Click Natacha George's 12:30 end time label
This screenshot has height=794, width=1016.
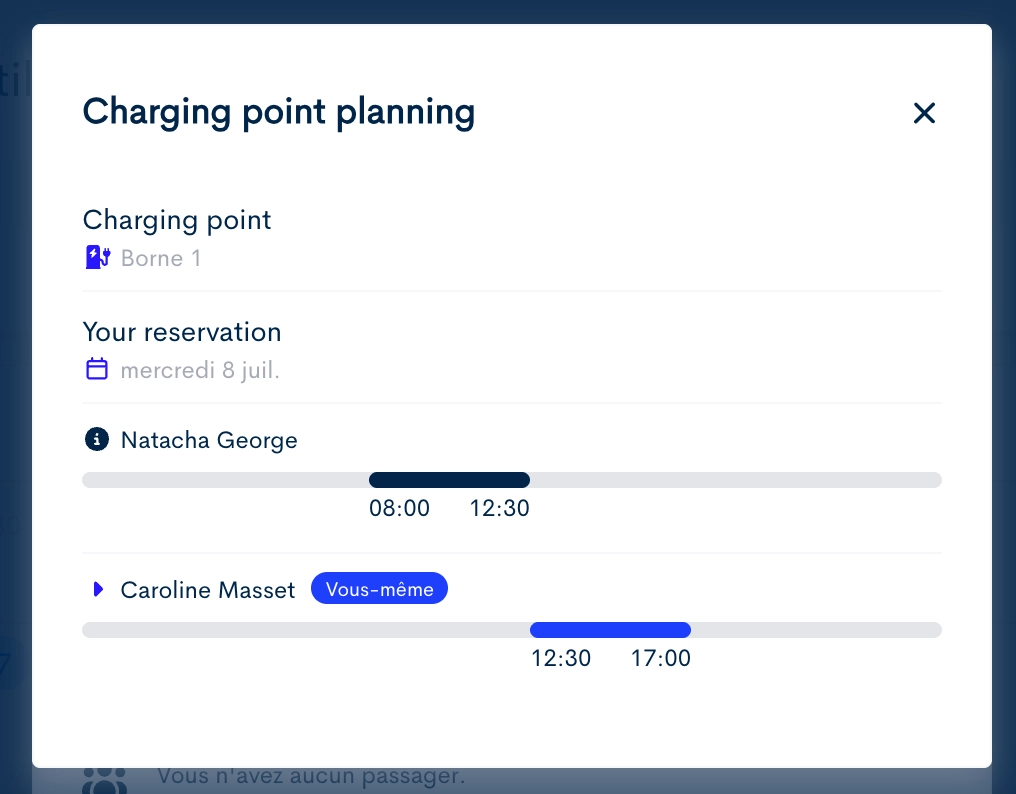coord(500,508)
